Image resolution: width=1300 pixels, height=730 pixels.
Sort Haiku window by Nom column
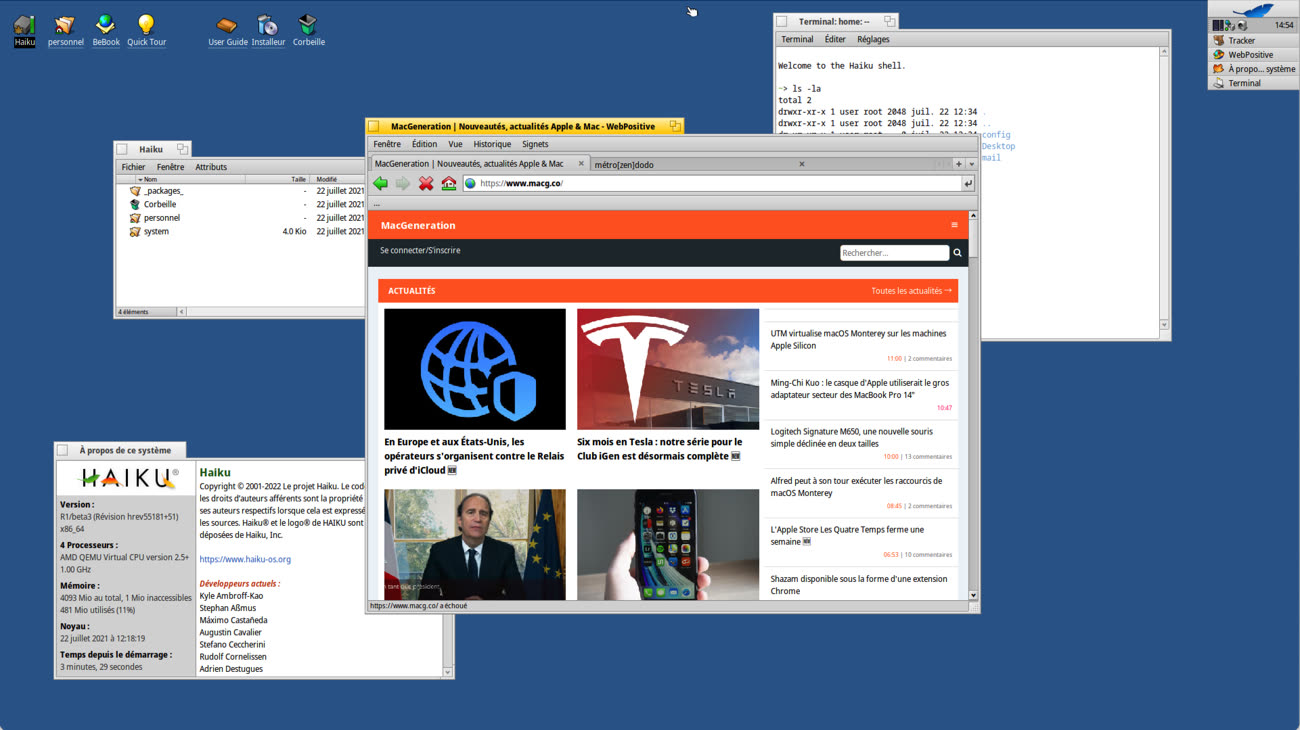pyautogui.click(x=190, y=179)
